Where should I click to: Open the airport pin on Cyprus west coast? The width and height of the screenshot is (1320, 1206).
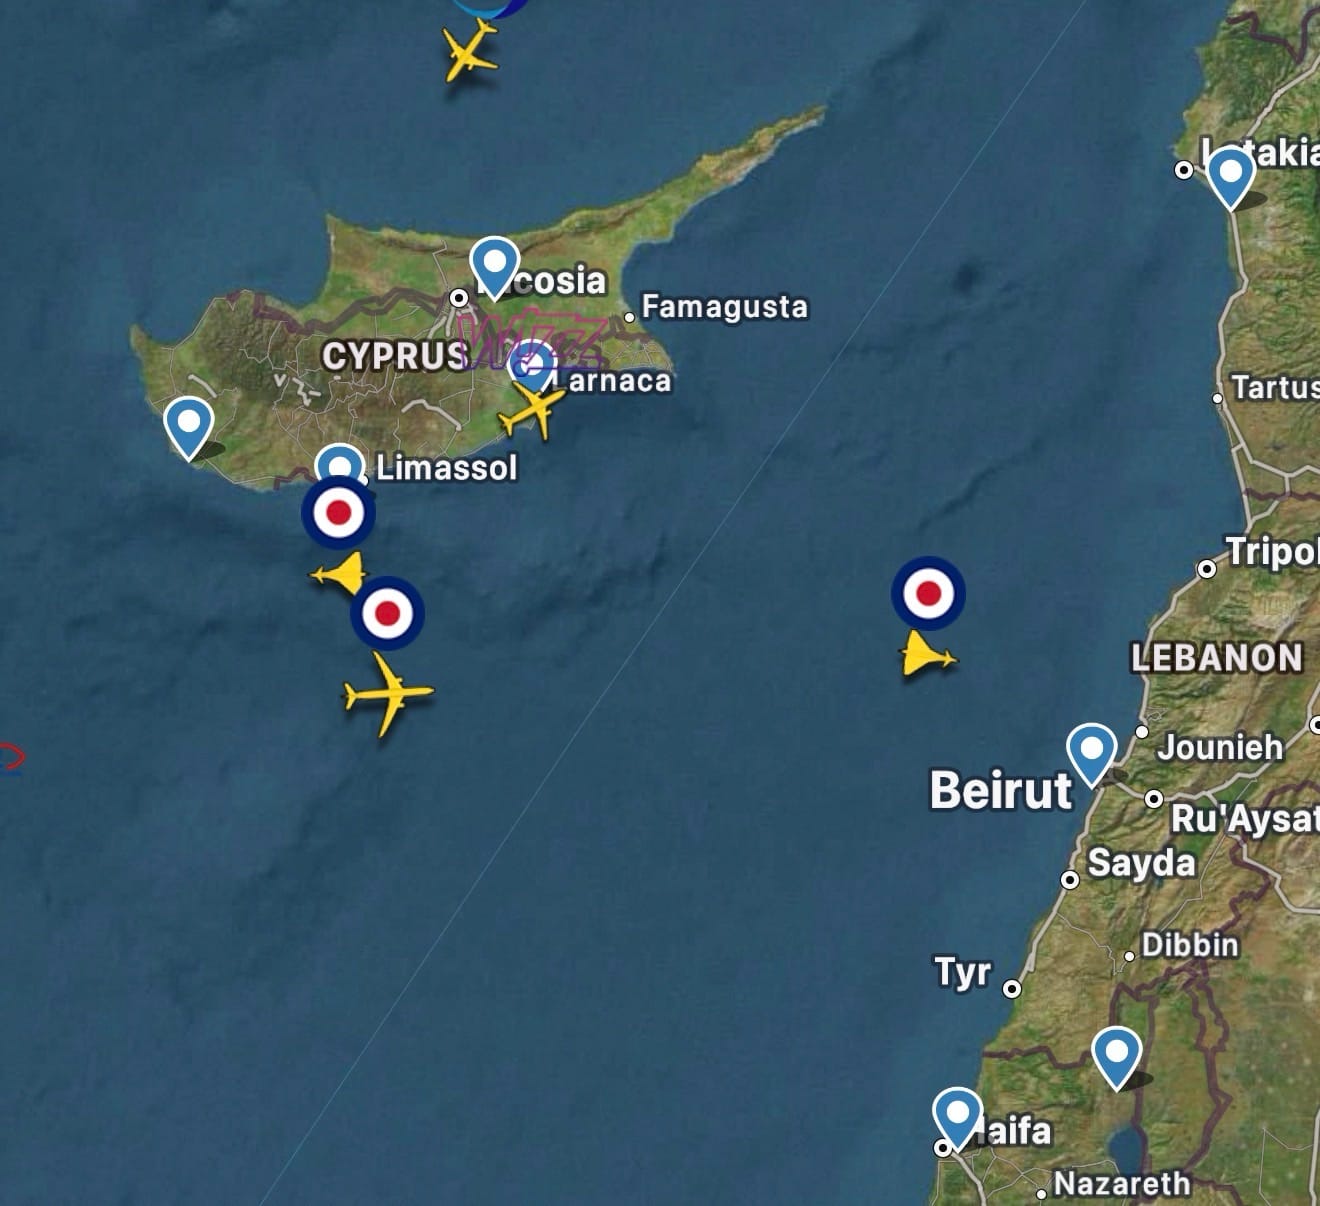point(189,427)
